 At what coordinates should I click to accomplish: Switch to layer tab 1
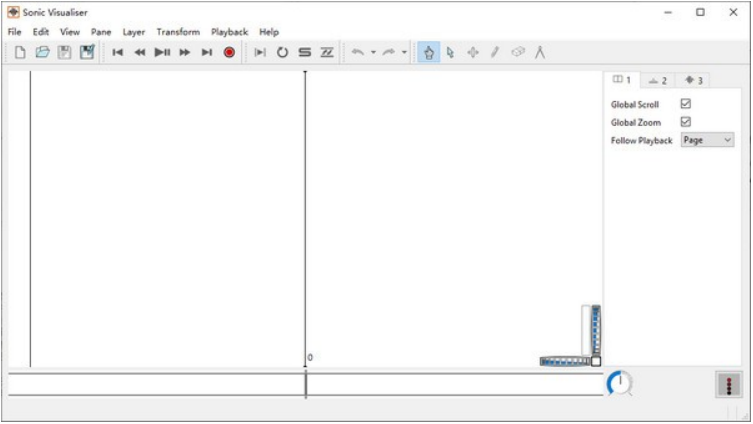coord(622,80)
